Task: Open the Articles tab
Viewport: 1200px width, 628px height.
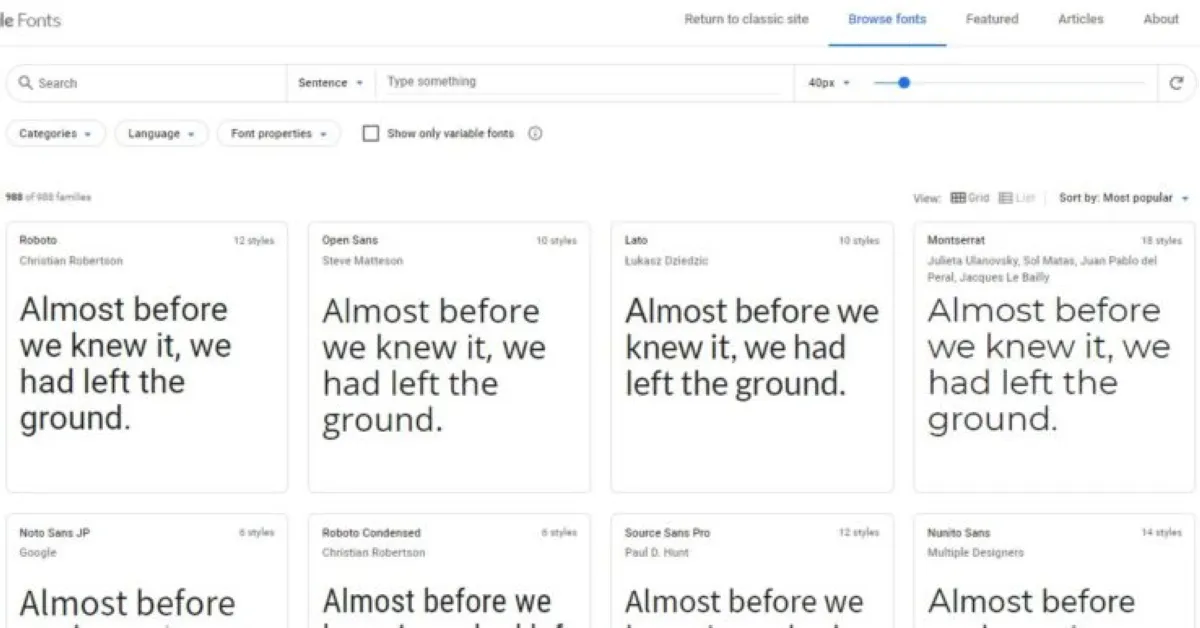Action: [x=1080, y=19]
